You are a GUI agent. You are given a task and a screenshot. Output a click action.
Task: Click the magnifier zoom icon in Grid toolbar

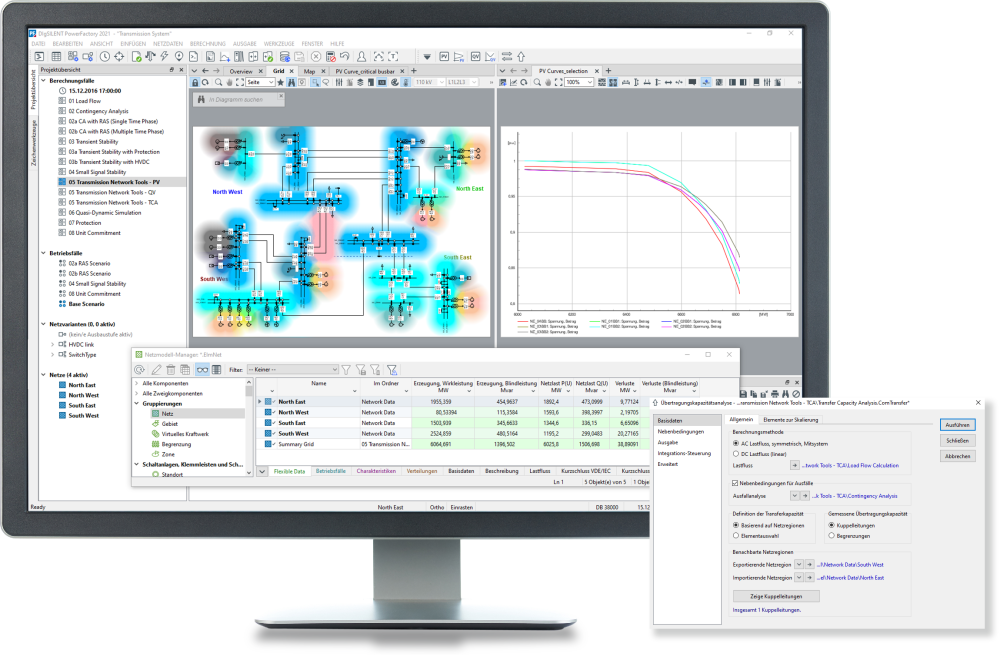[218, 82]
